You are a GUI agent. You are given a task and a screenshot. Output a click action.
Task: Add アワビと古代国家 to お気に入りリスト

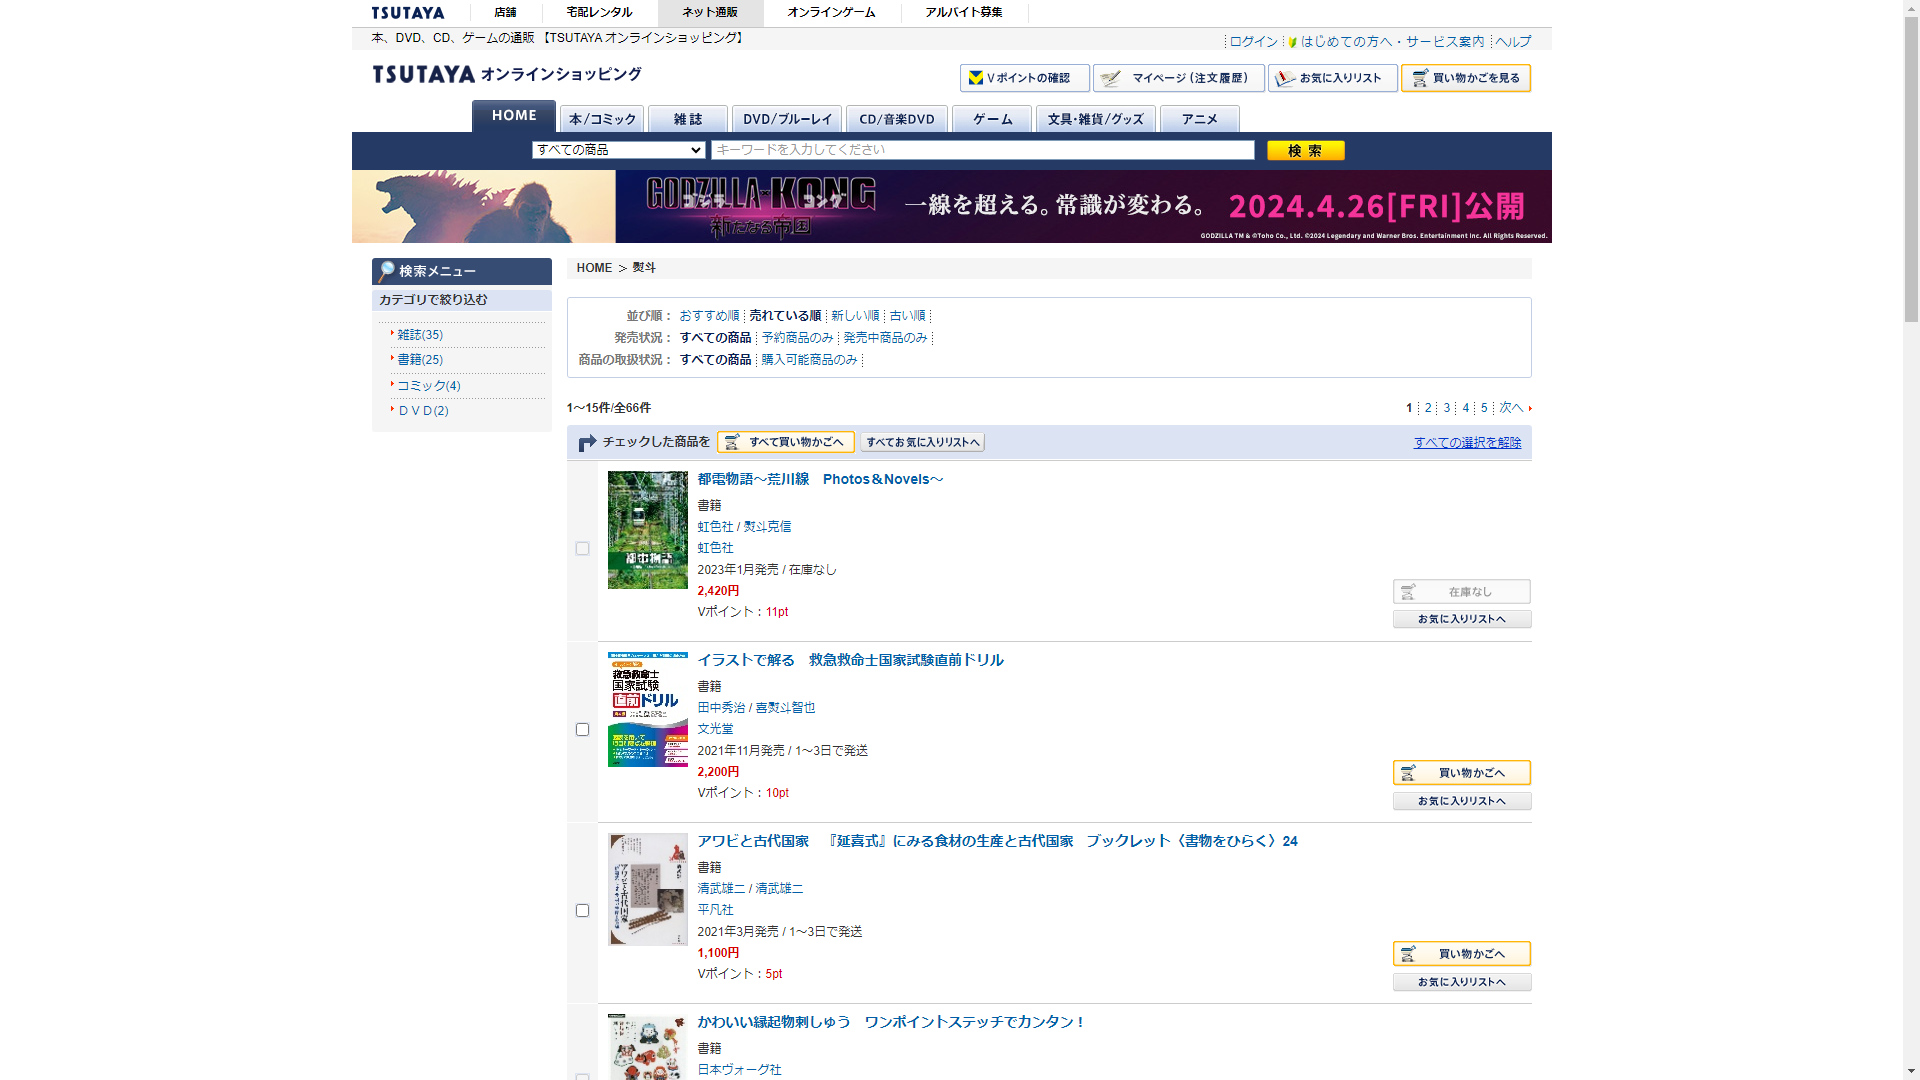click(x=1462, y=982)
